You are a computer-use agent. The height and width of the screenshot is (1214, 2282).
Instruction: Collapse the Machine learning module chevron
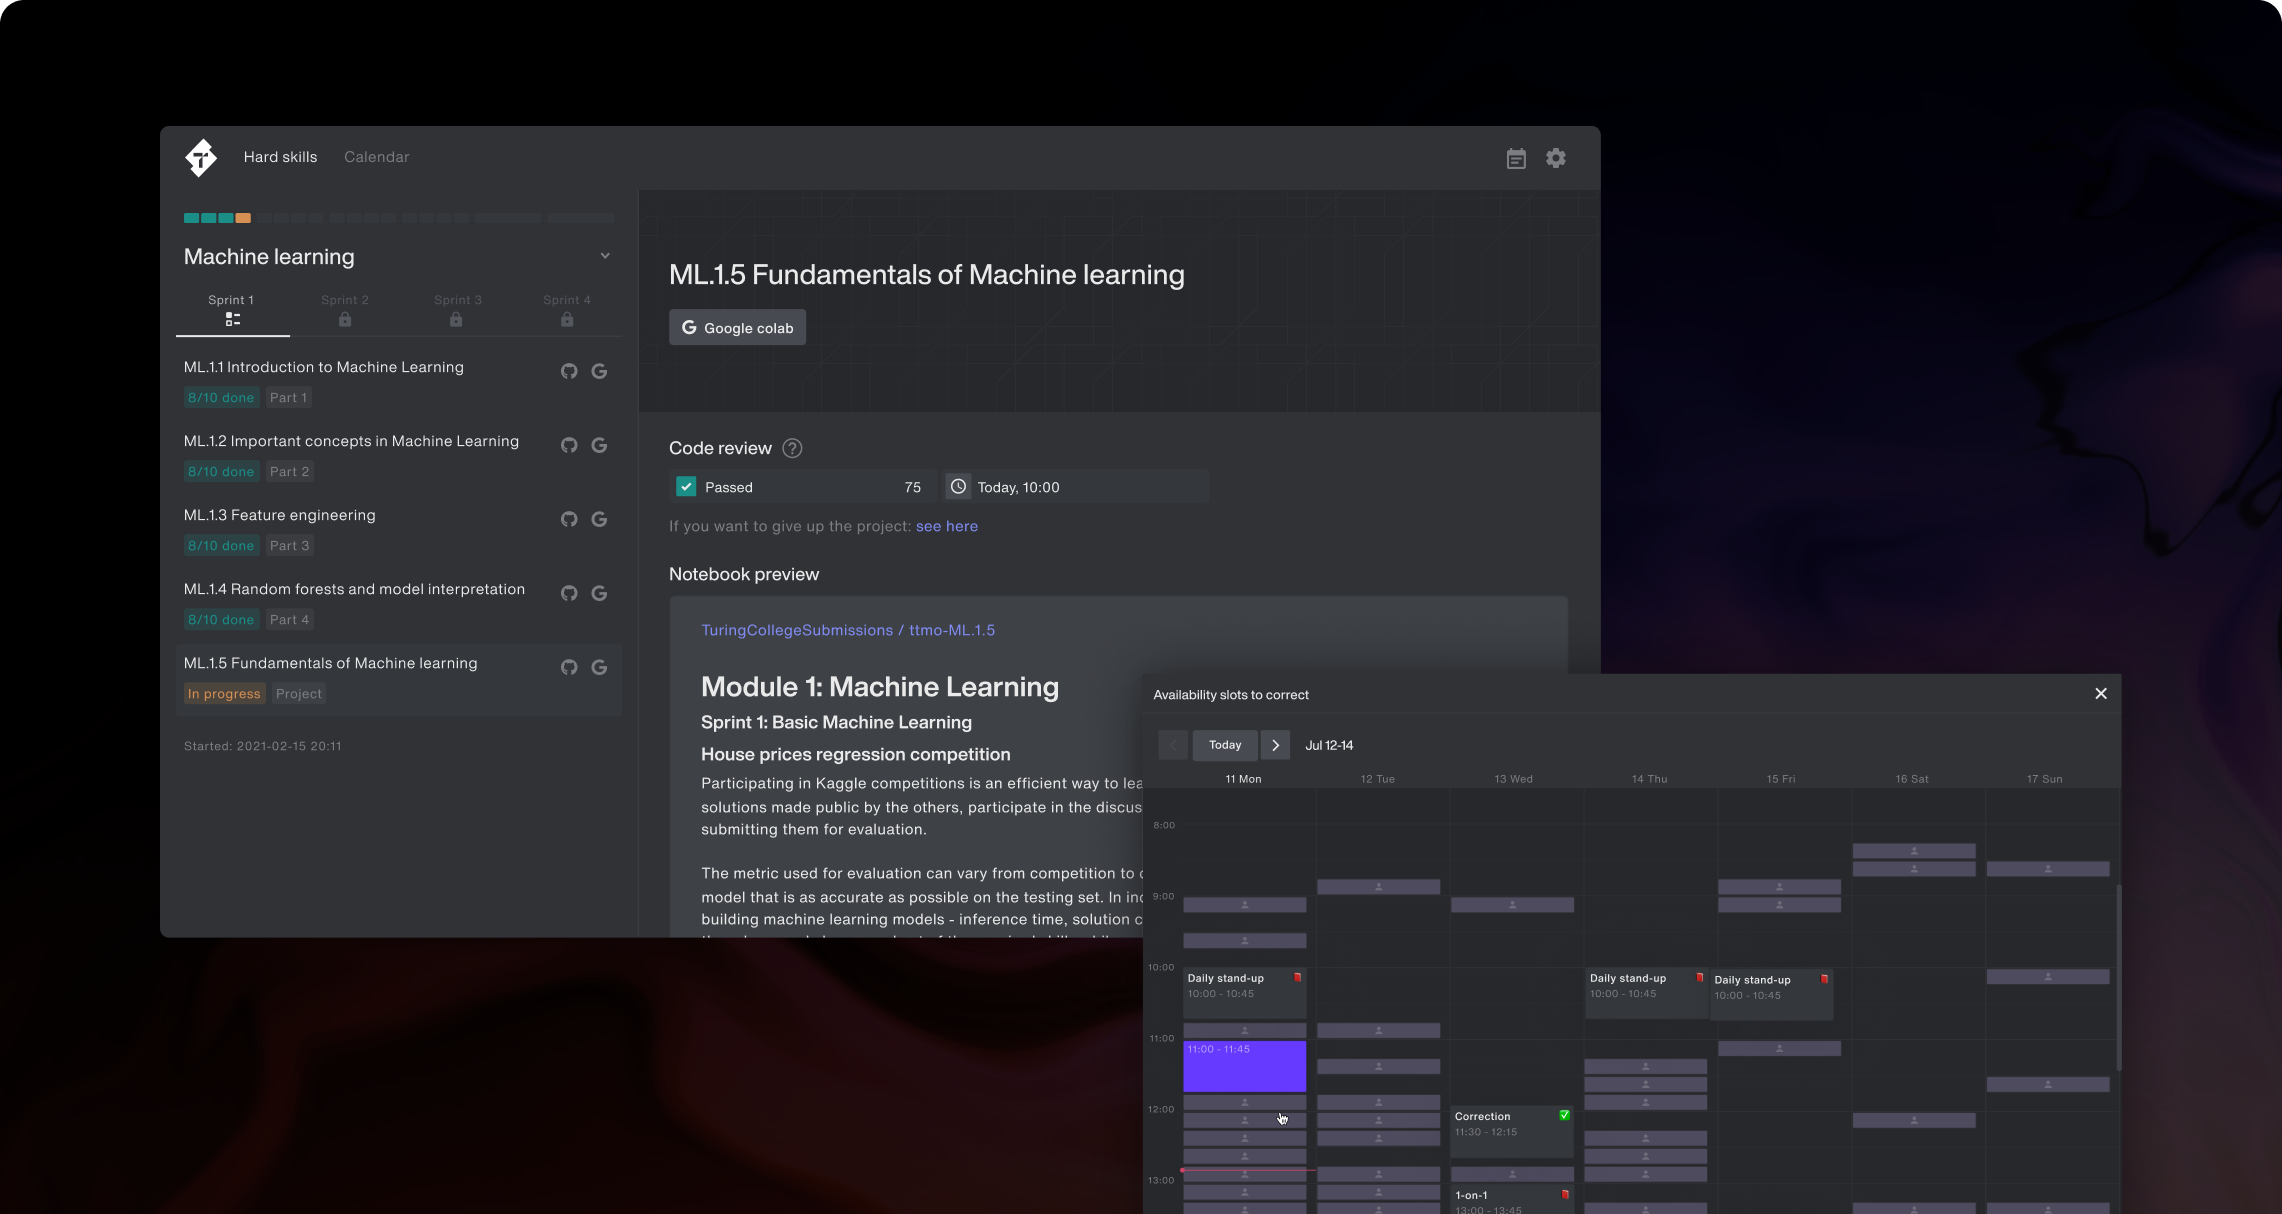[605, 256]
